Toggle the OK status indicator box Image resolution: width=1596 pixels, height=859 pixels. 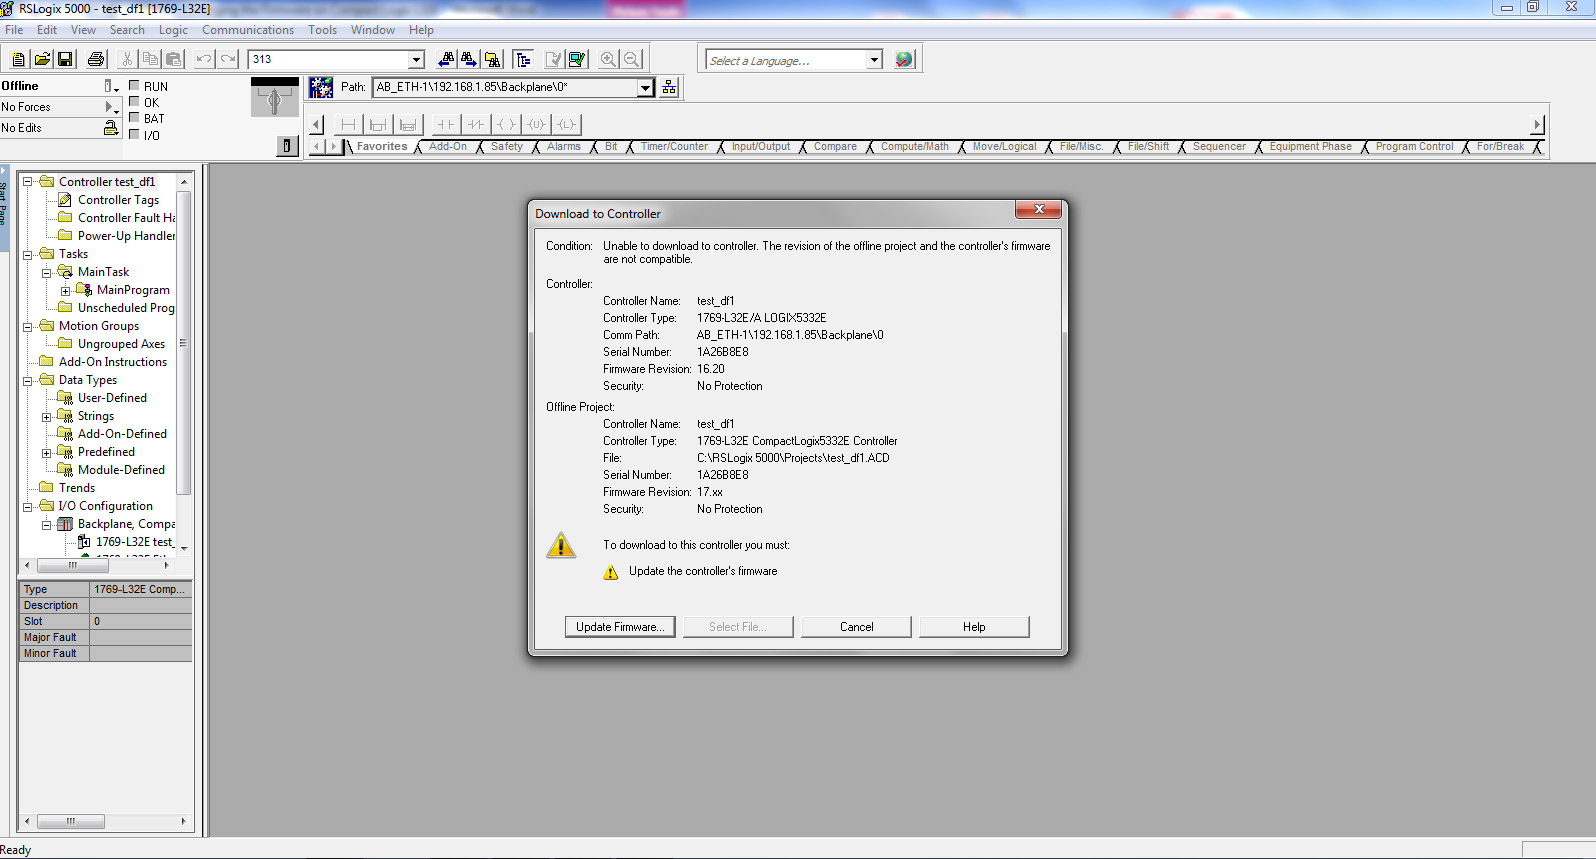(x=134, y=102)
